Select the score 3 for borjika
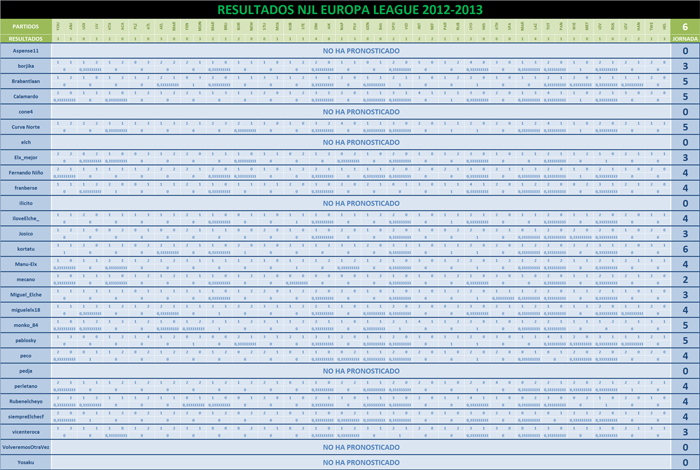 [x=685, y=66]
